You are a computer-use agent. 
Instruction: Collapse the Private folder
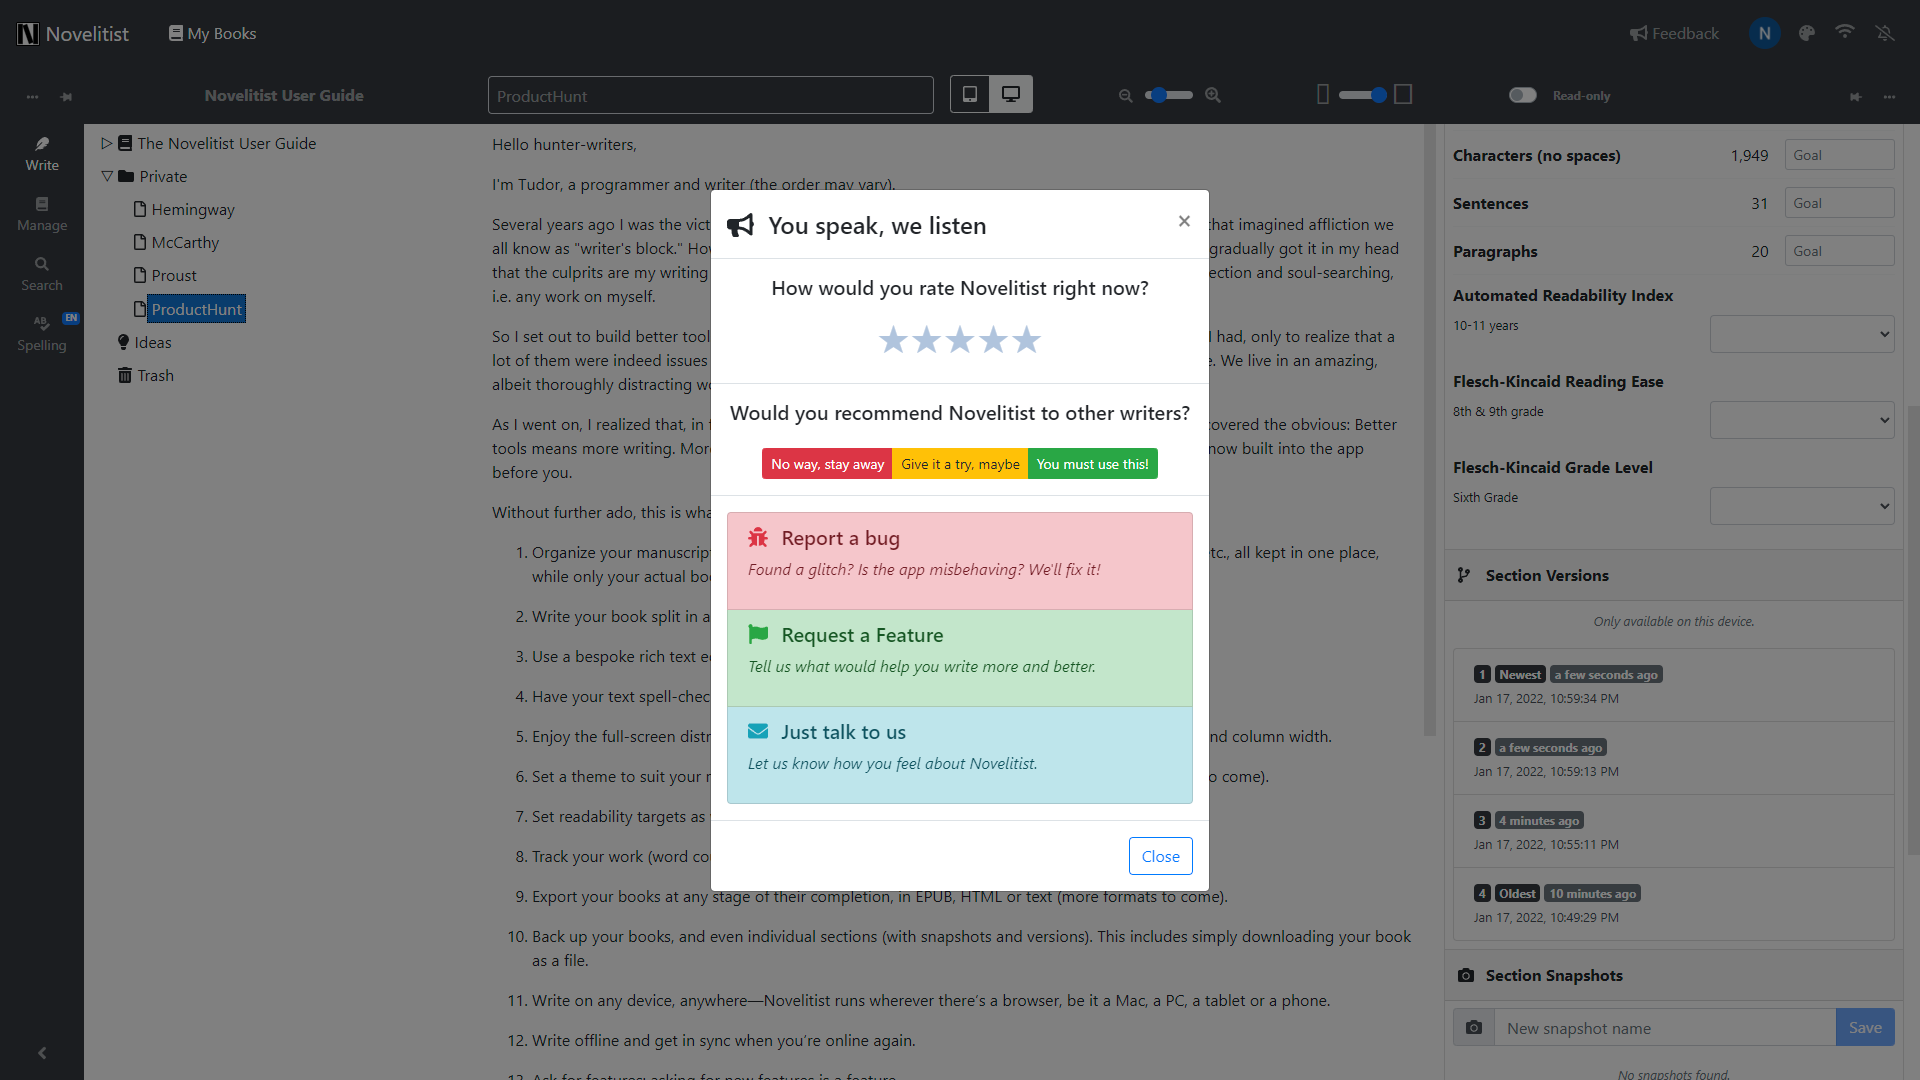(107, 176)
